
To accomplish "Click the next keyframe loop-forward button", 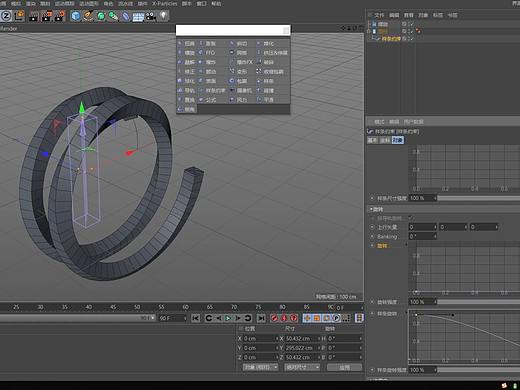I will [x=248, y=318].
